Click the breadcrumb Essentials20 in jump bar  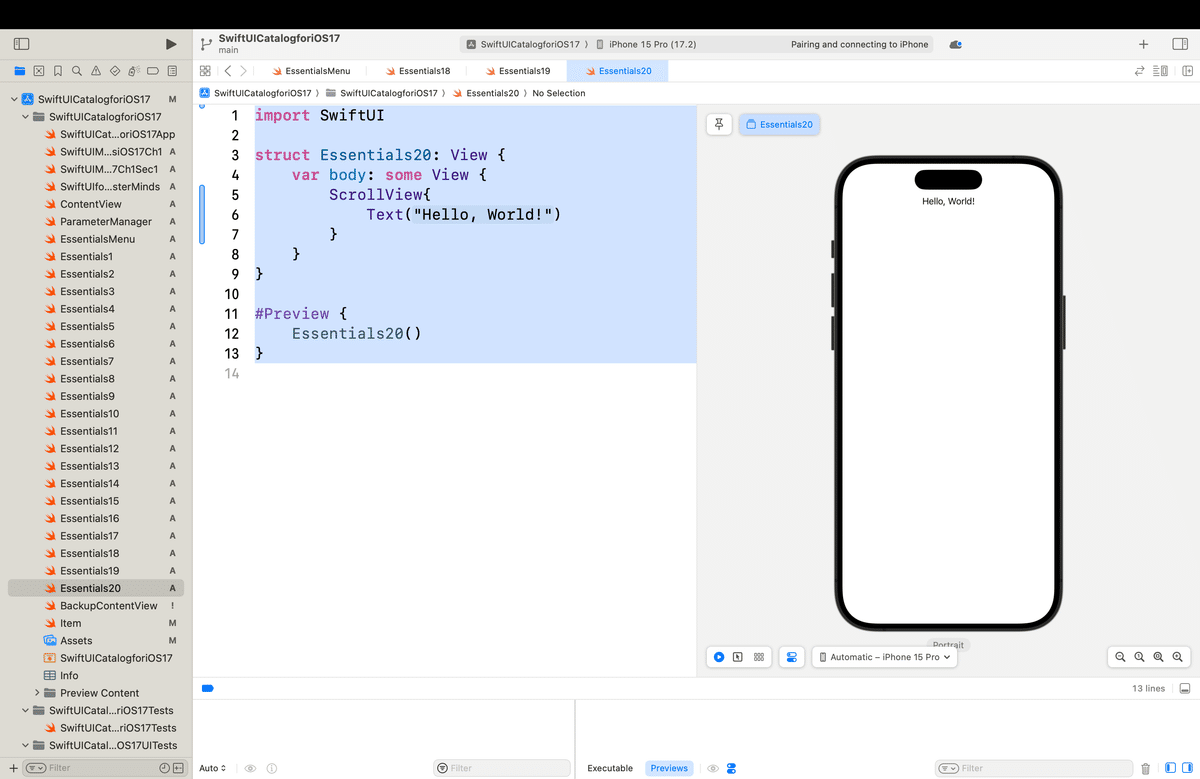click(486, 93)
